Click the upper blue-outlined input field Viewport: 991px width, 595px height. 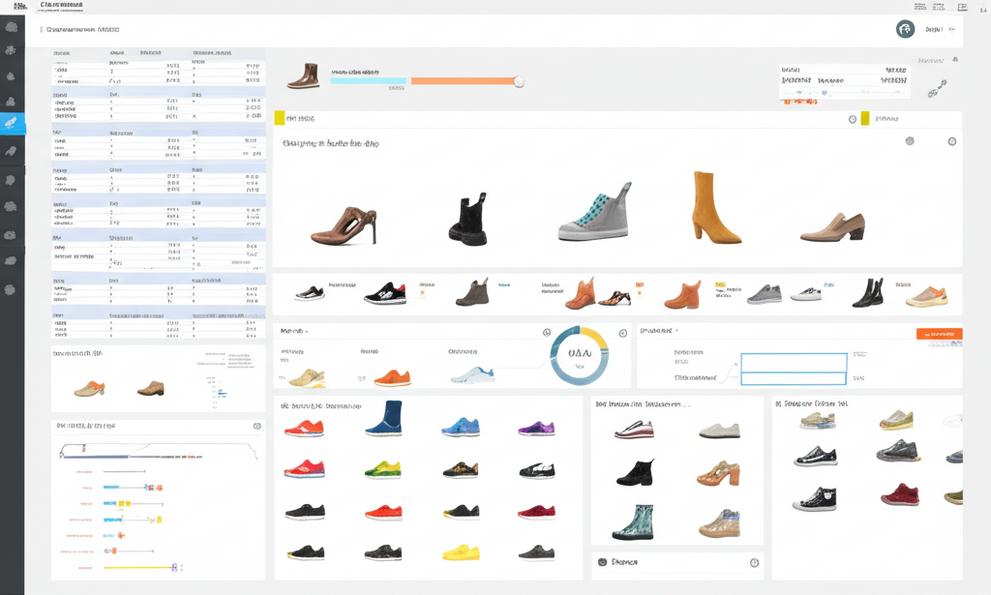click(793, 361)
